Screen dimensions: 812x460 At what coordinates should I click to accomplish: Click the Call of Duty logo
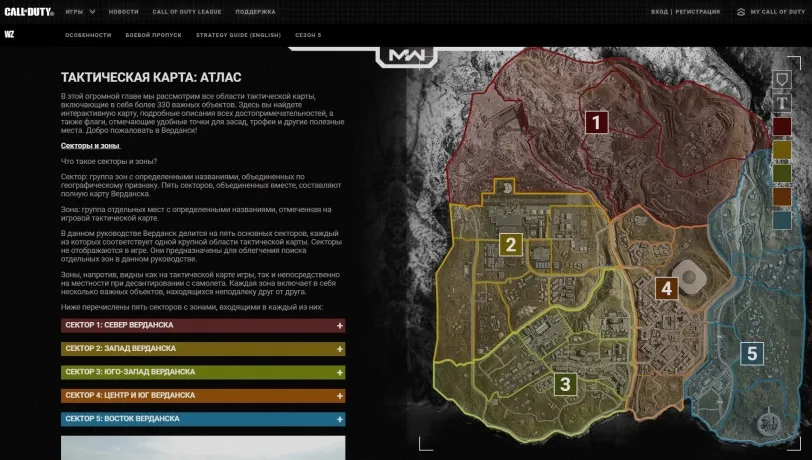[29, 11]
